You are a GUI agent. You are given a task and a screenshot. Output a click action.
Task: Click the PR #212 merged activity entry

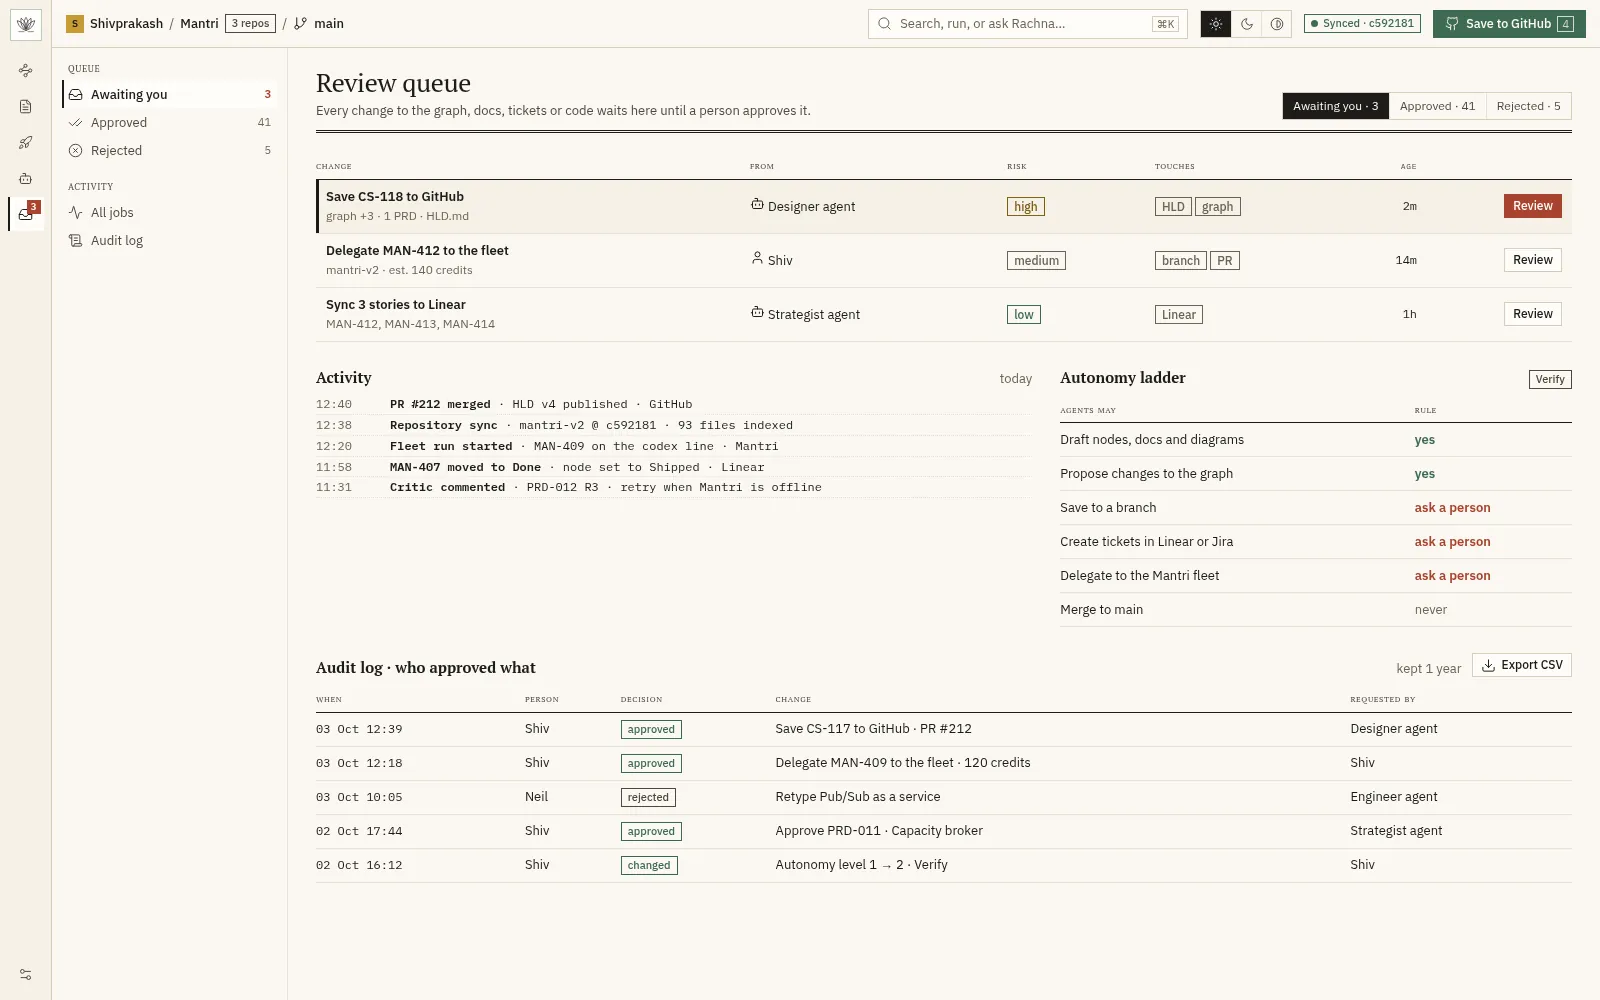point(674,404)
